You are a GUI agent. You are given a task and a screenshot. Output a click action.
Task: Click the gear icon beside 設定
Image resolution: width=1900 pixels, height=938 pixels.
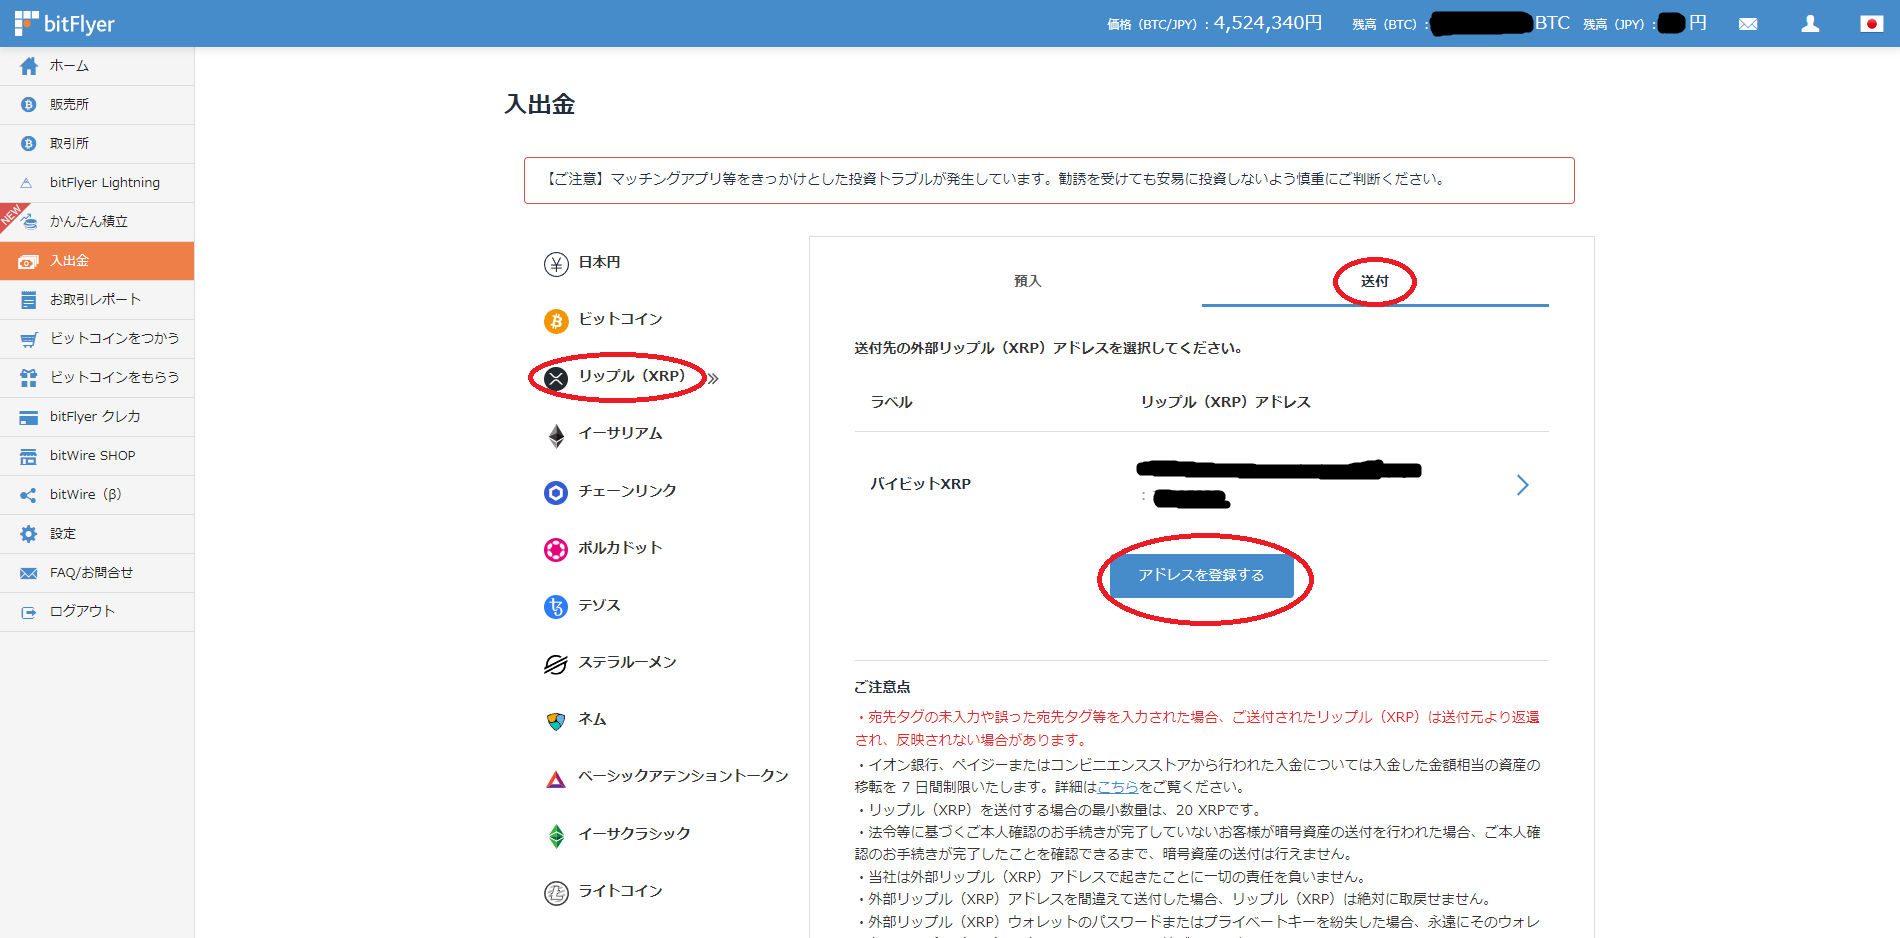point(29,534)
